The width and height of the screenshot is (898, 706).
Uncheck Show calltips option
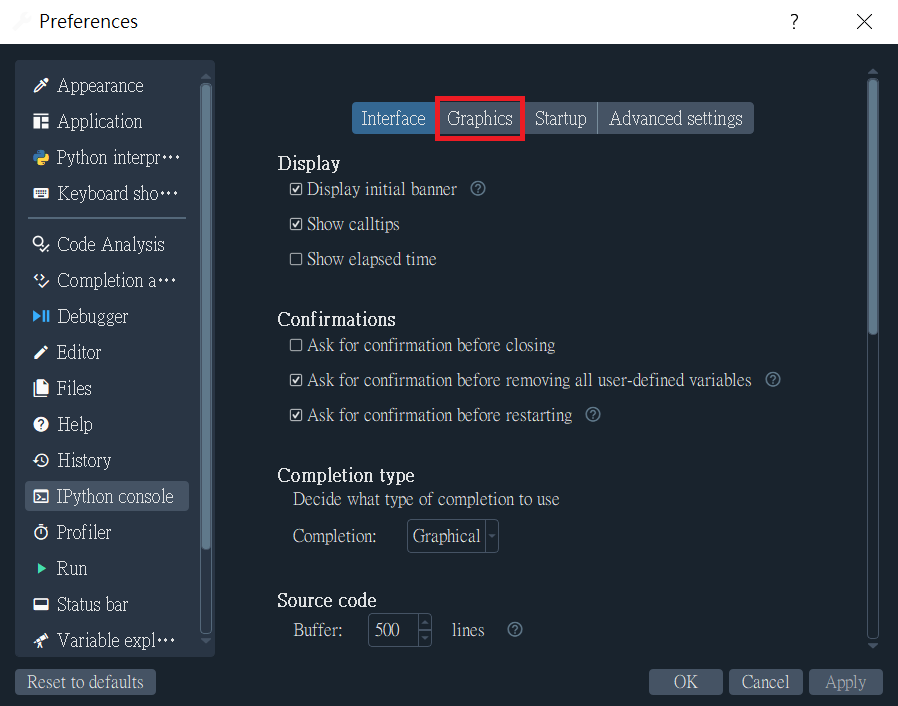point(296,224)
